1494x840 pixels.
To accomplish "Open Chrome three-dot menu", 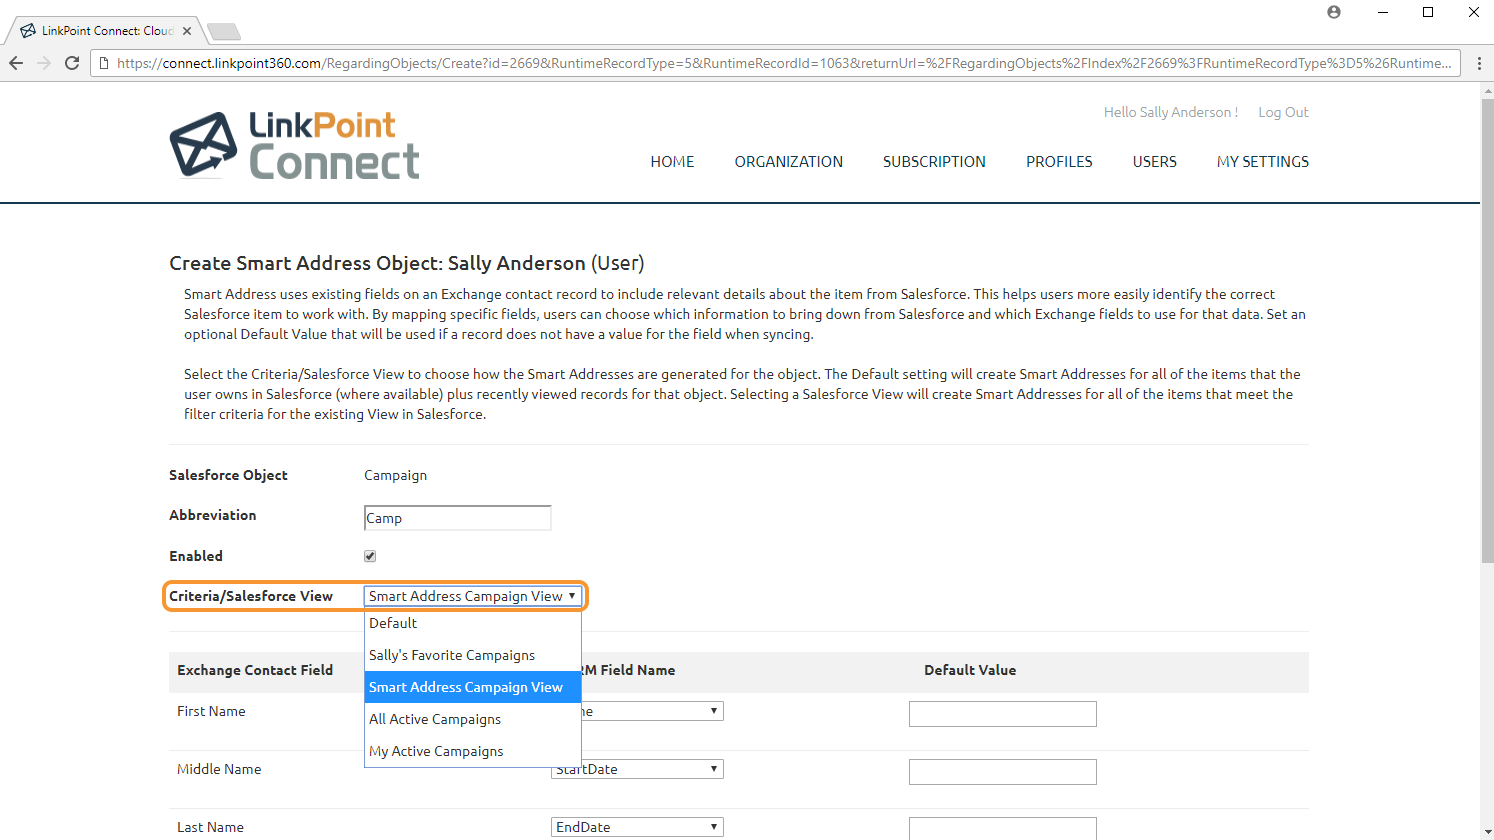I will click(x=1479, y=63).
